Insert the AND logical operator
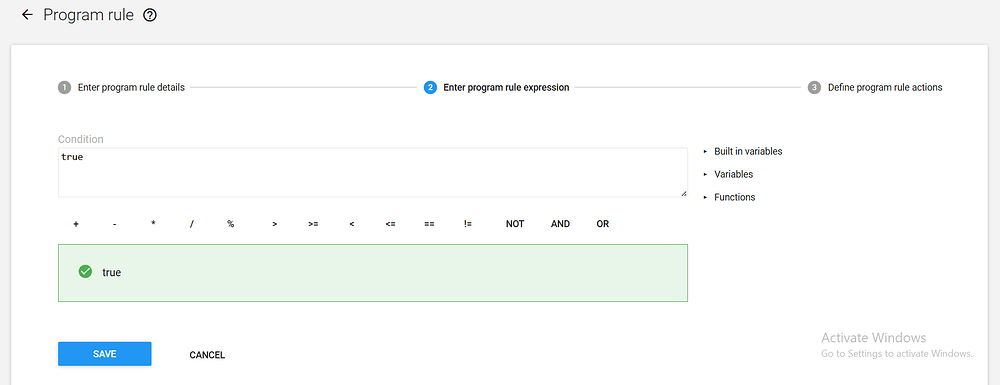Screen dimensions: 1000x385 tap(560, 224)
